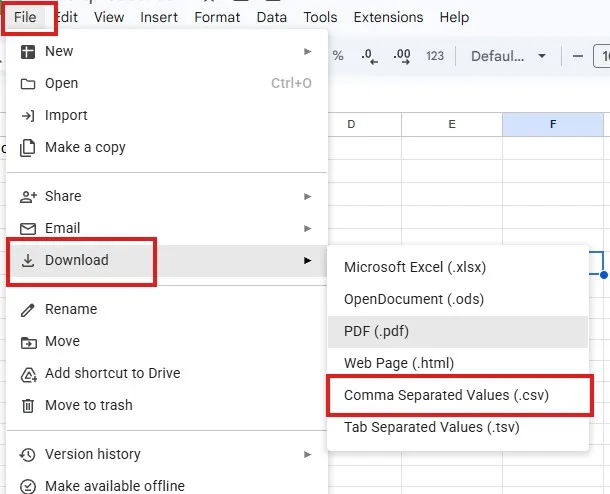The height and width of the screenshot is (494, 610).
Task: Expand the Version history submenu arrow
Action: tap(307, 454)
